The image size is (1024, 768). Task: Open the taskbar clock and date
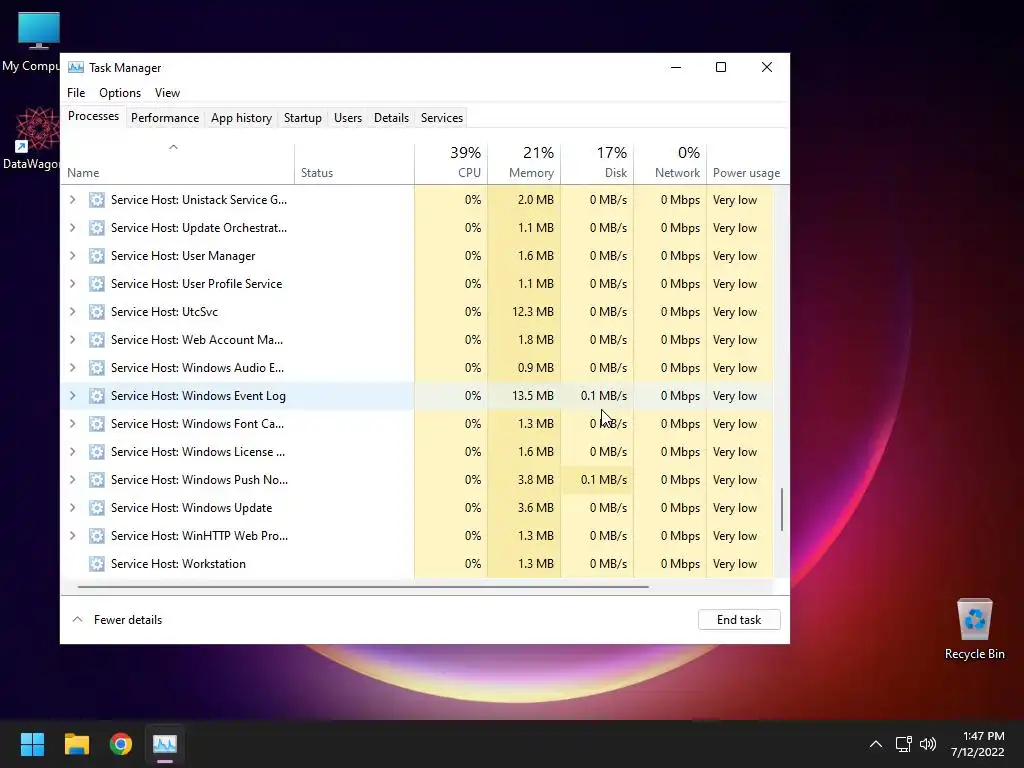tap(977, 744)
